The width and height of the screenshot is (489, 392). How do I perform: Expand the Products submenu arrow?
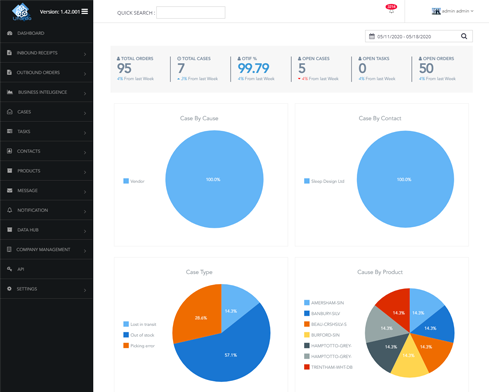(x=85, y=172)
